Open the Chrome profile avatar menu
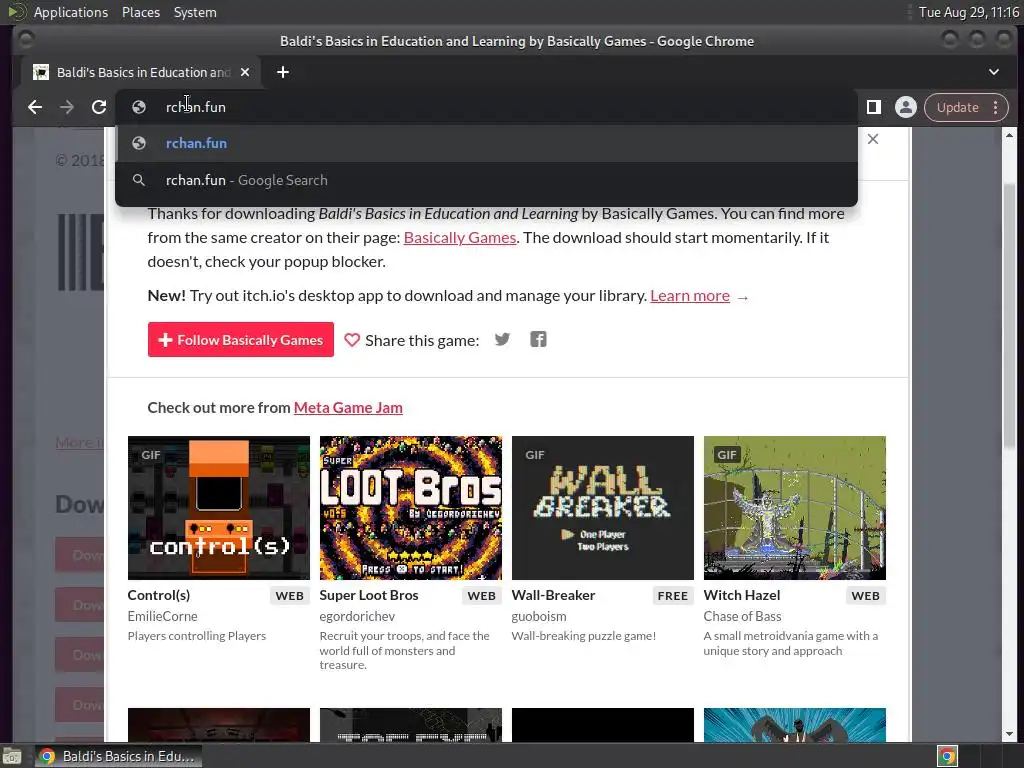The image size is (1024, 768). (906, 107)
